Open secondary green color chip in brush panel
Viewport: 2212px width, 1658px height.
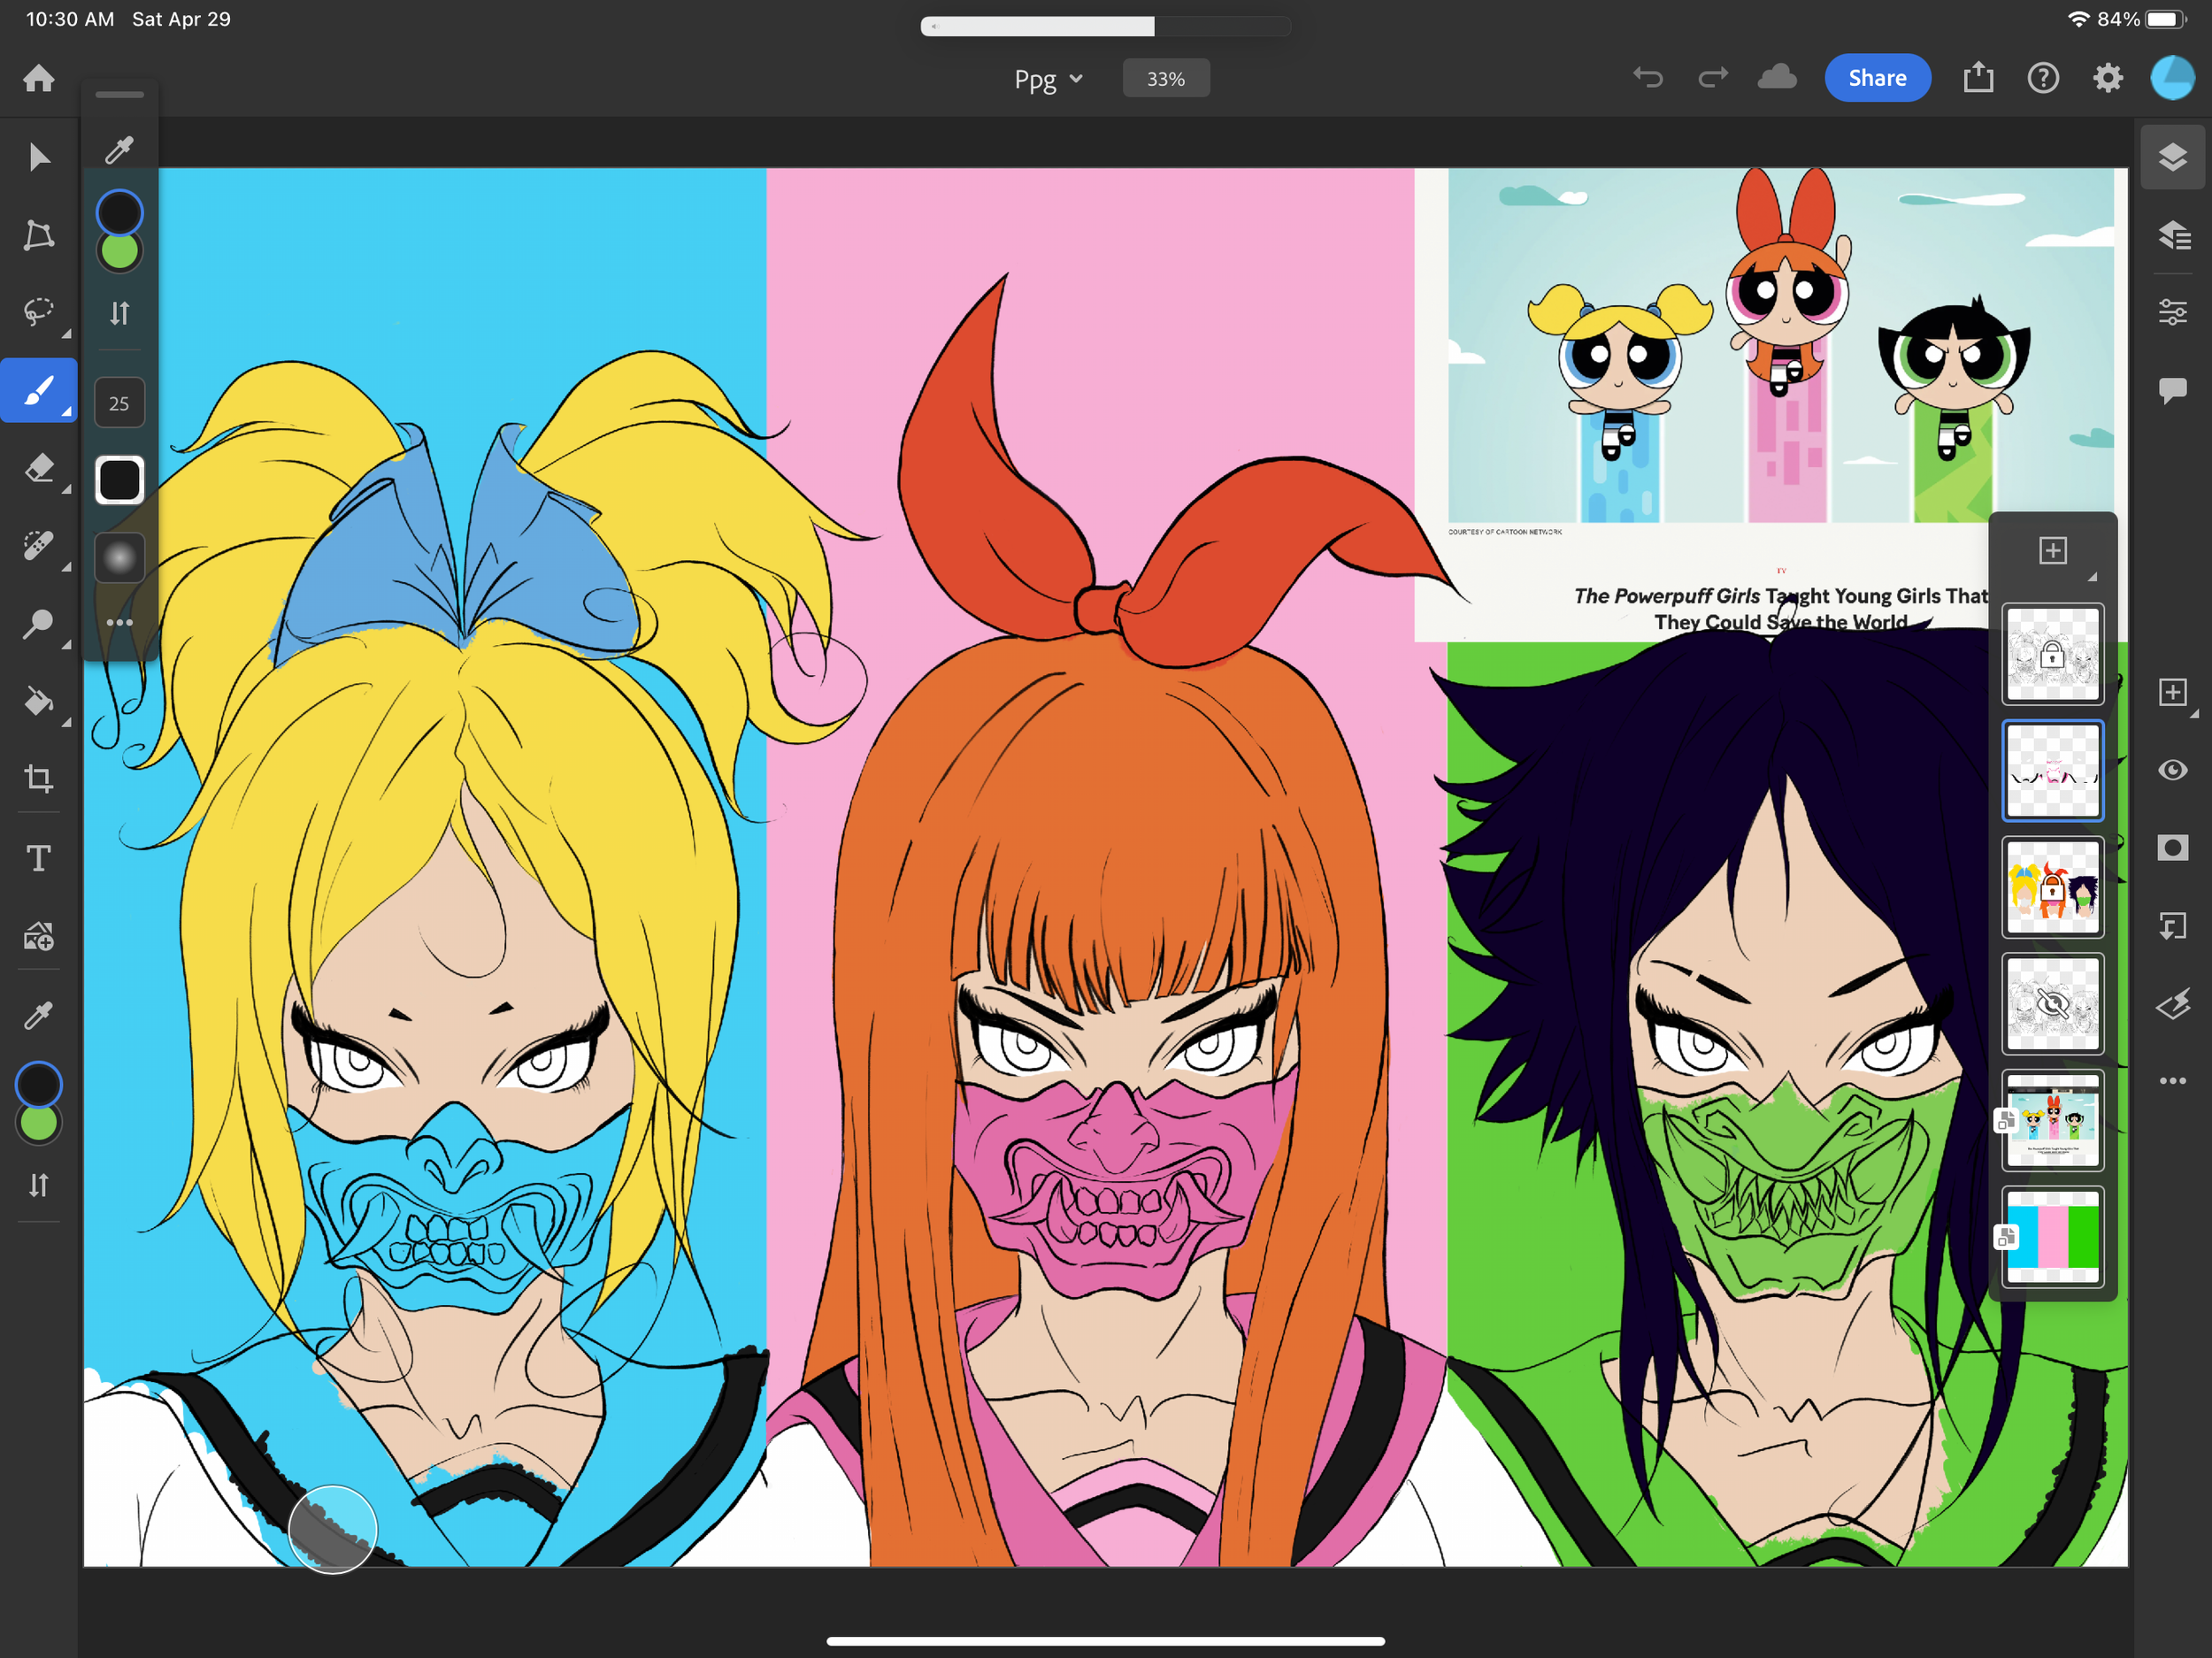tap(120, 252)
